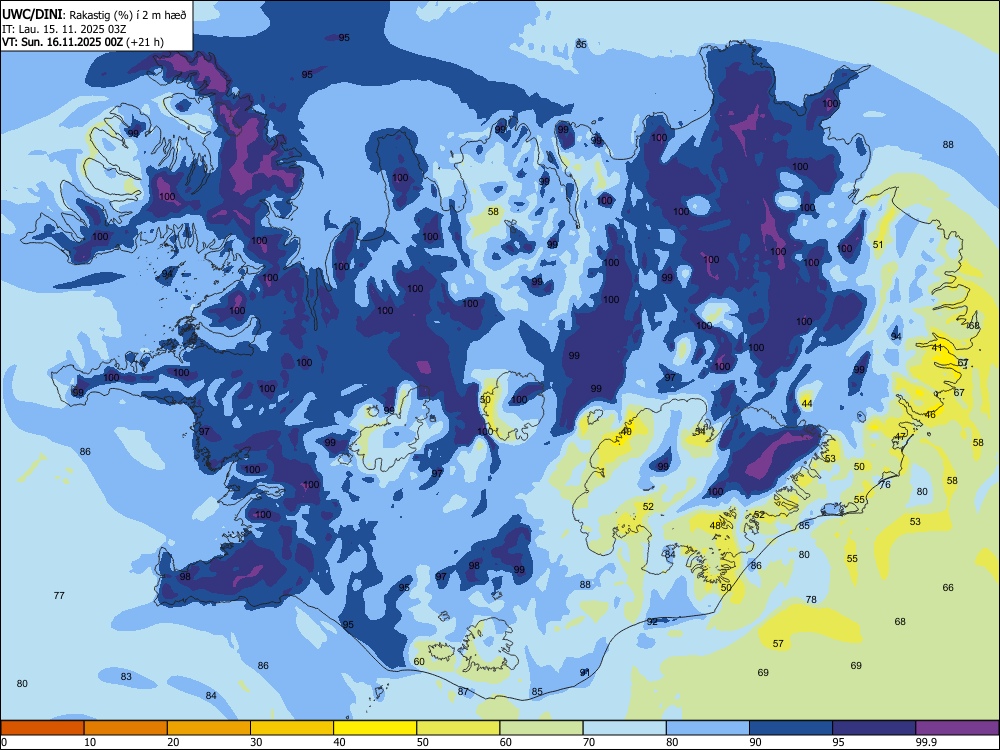Select the 'VT: Sun. 16.11.2025 00Z' line
1000x750 pixels.
click(x=62, y=42)
